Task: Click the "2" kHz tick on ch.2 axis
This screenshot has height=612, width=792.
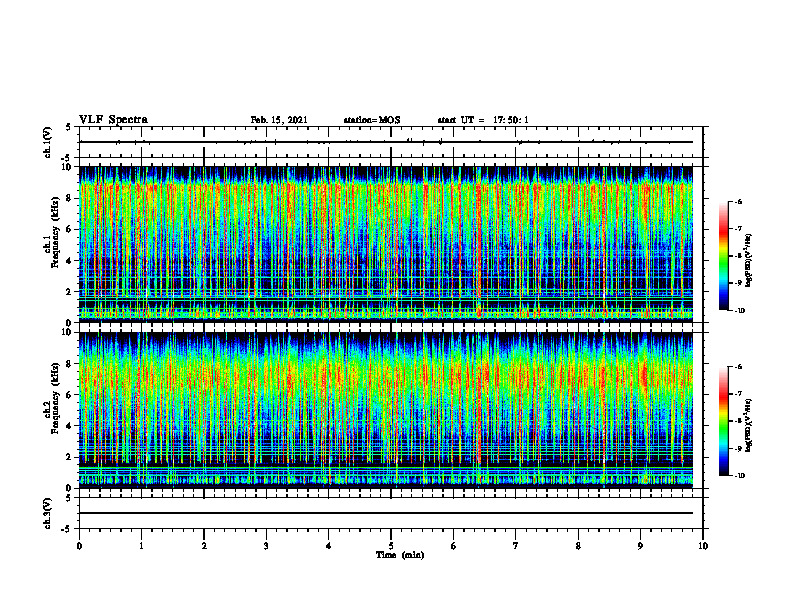Action: [70, 457]
